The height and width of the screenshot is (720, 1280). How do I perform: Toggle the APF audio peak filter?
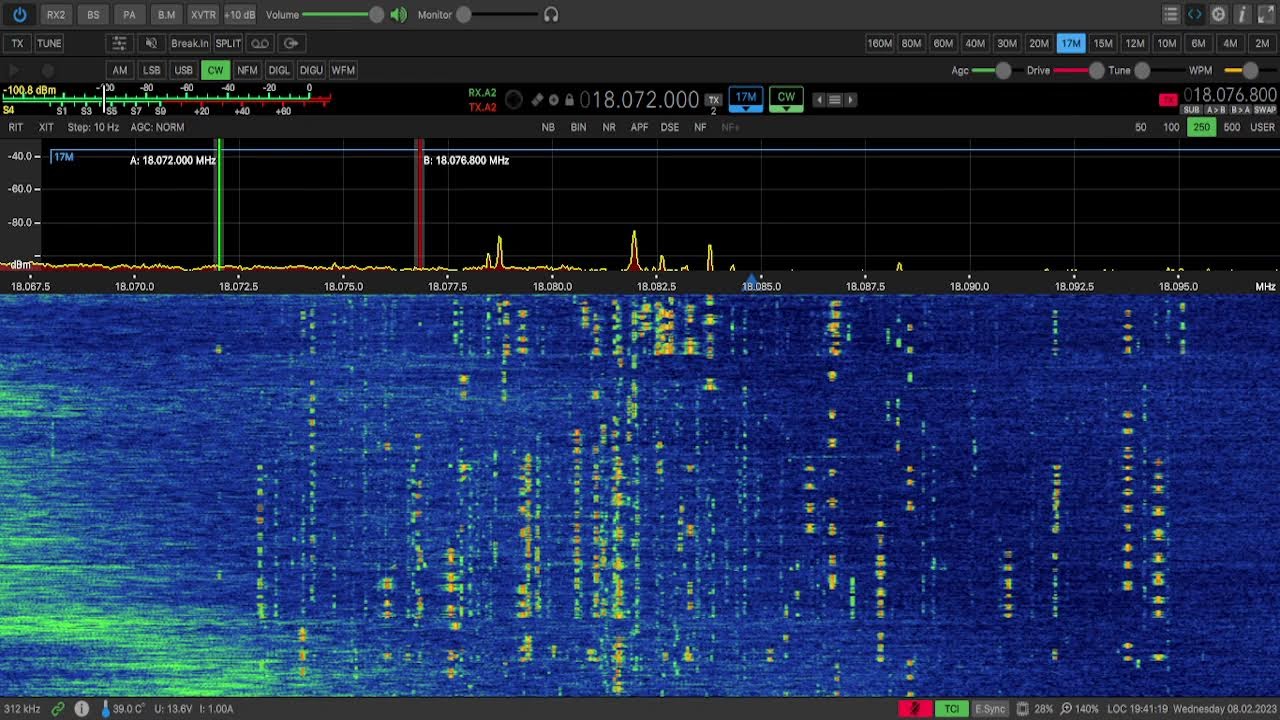tap(639, 128)
